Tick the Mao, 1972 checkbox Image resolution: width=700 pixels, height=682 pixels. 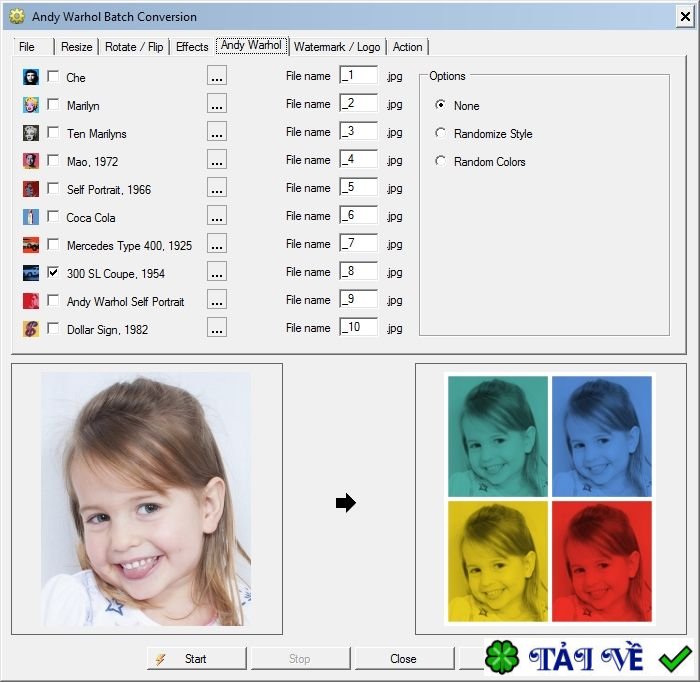(x=53, y=160)
